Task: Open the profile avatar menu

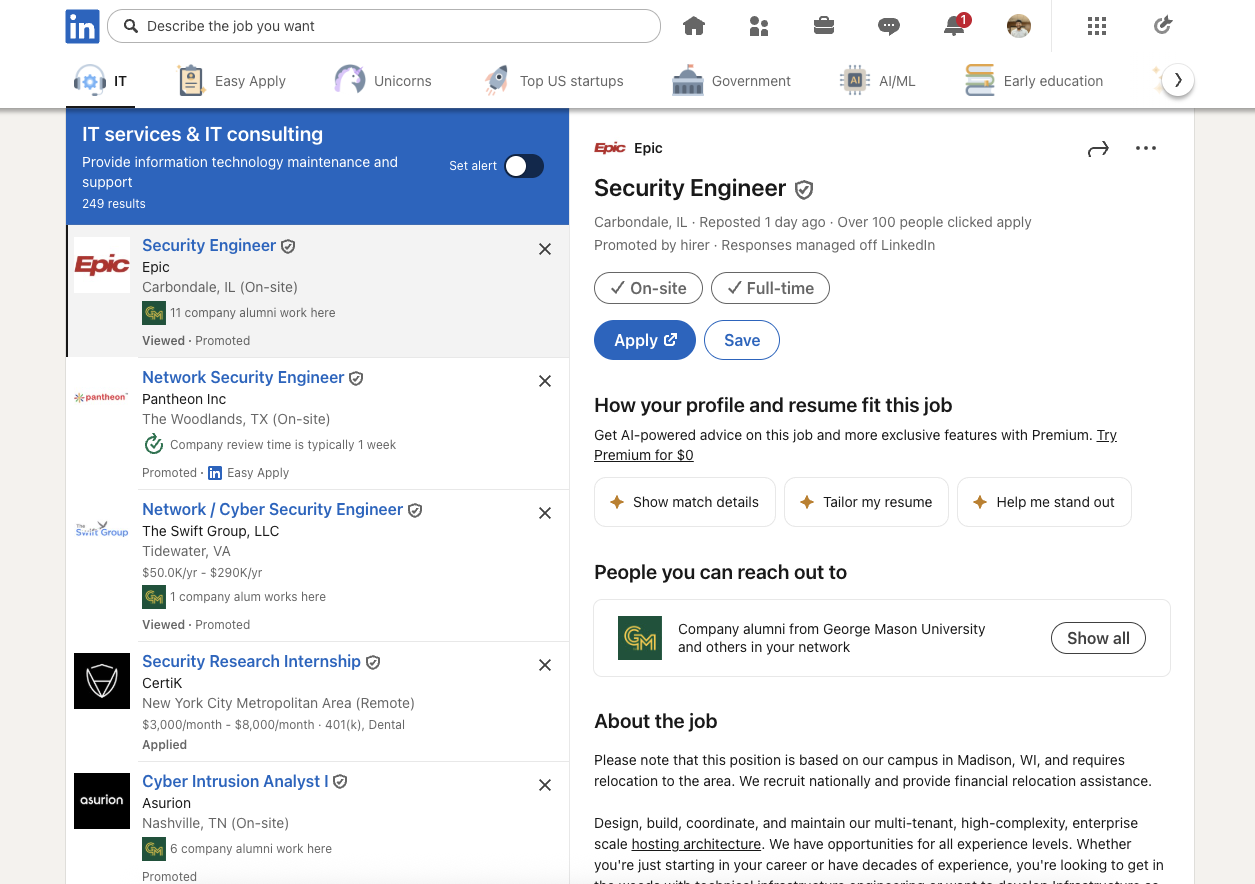Action: (1019, 26)
